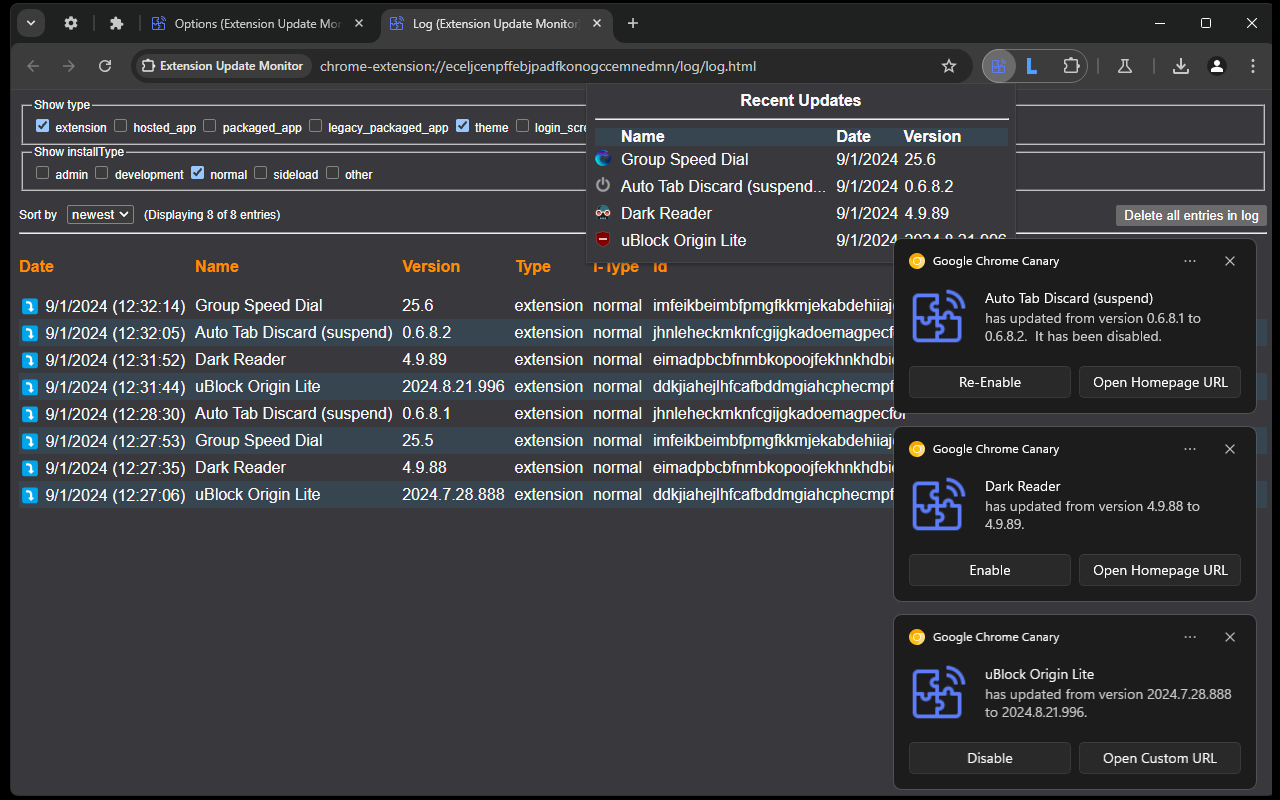Dismiss the uBlock Origin Lite notification
Viewport: 1280px width, 800px height.
coord(1230,637)
